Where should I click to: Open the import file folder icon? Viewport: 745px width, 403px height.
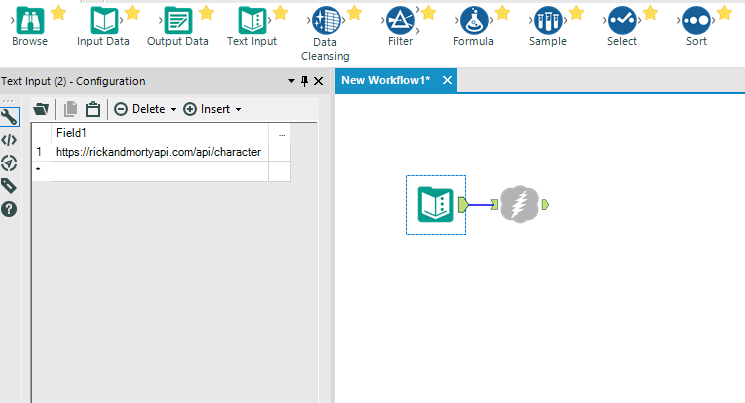[x=41, y=109]
